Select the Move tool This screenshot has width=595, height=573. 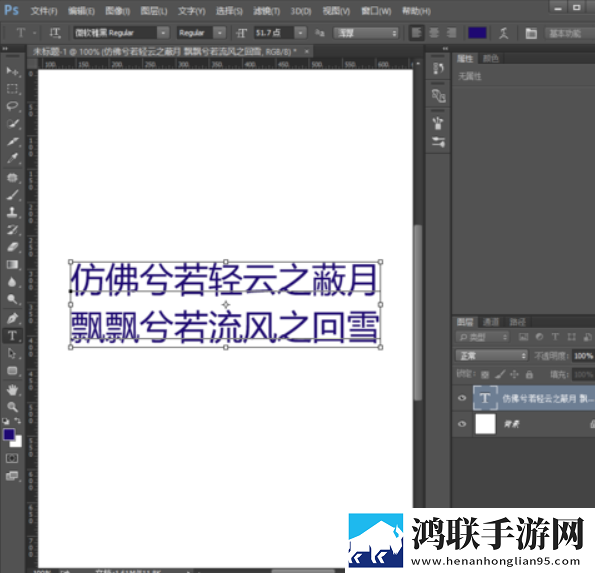pyautogui.click(x=12, y=71)
